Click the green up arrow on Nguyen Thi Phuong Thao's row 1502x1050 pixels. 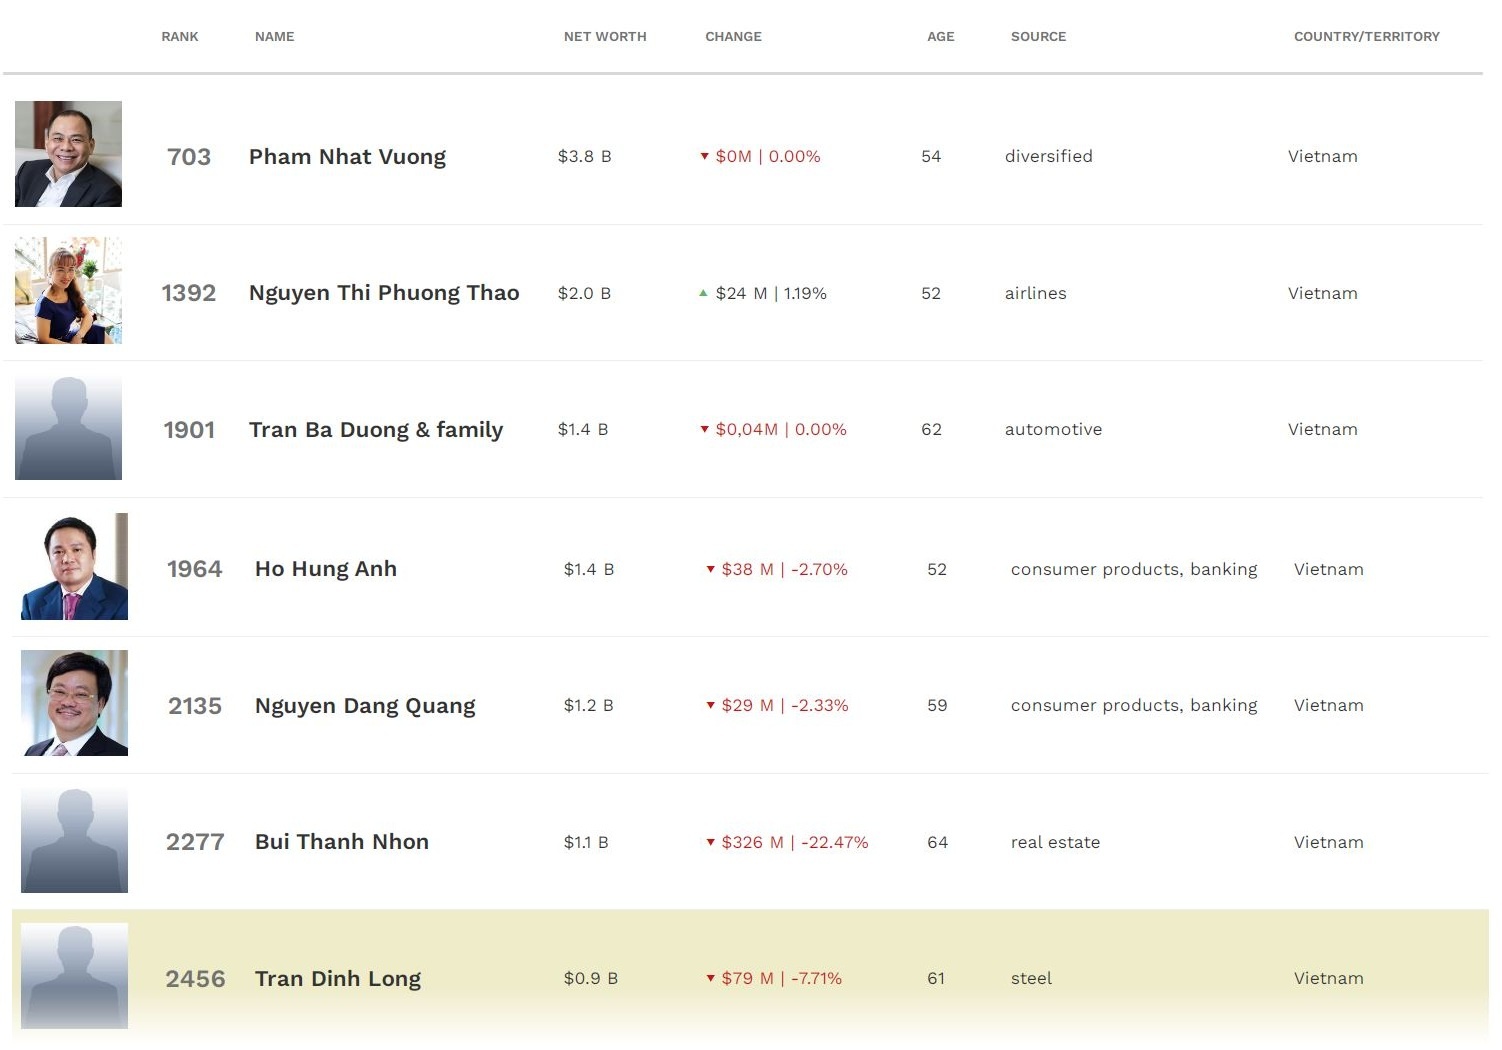(706, 293)
